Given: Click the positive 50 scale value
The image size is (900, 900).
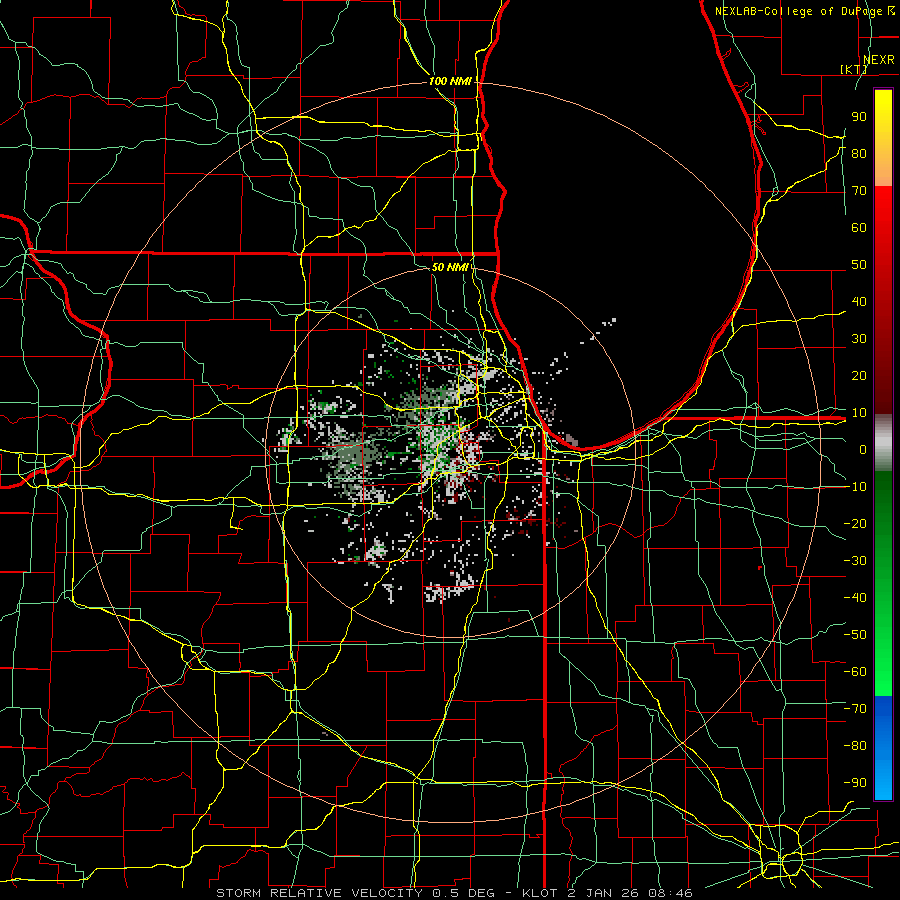Looking at the screenshot, I should click(859, 265).
